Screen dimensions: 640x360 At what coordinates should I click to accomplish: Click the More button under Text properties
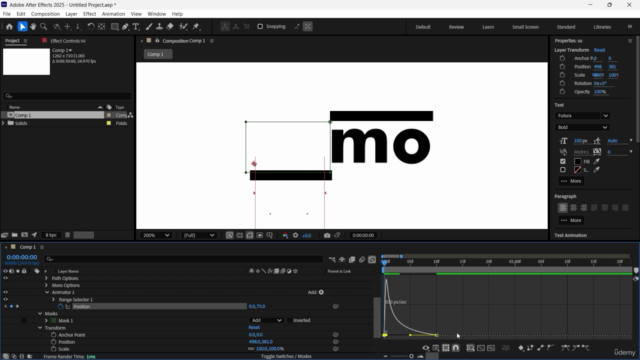571,181
